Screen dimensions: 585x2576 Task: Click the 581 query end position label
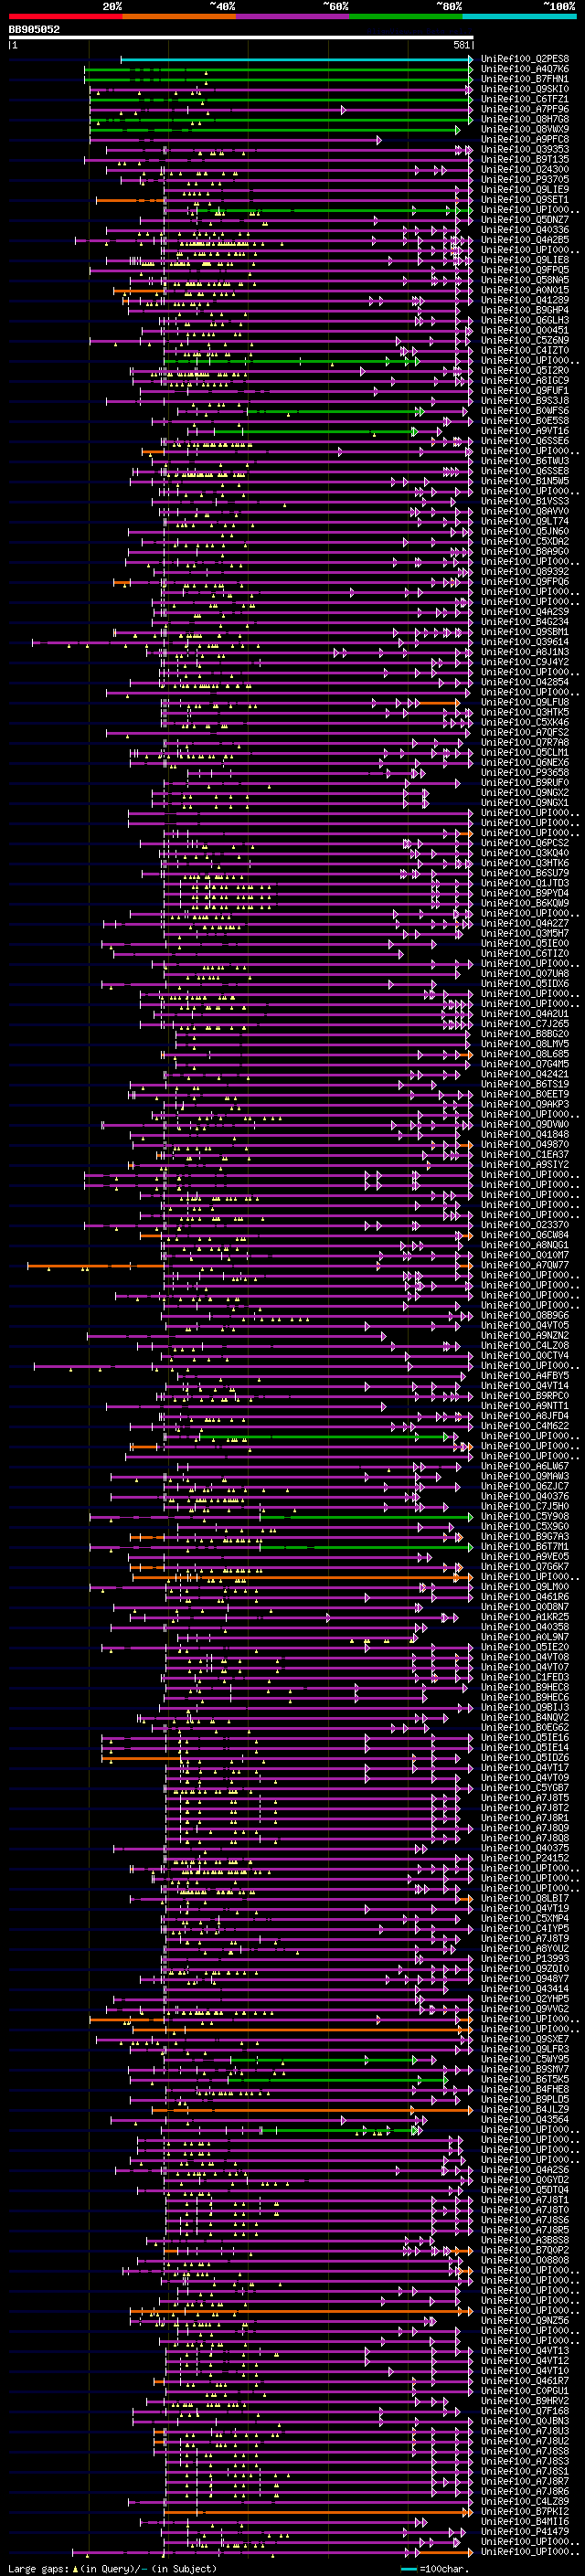pyautogui.click(x=461, y=45)
